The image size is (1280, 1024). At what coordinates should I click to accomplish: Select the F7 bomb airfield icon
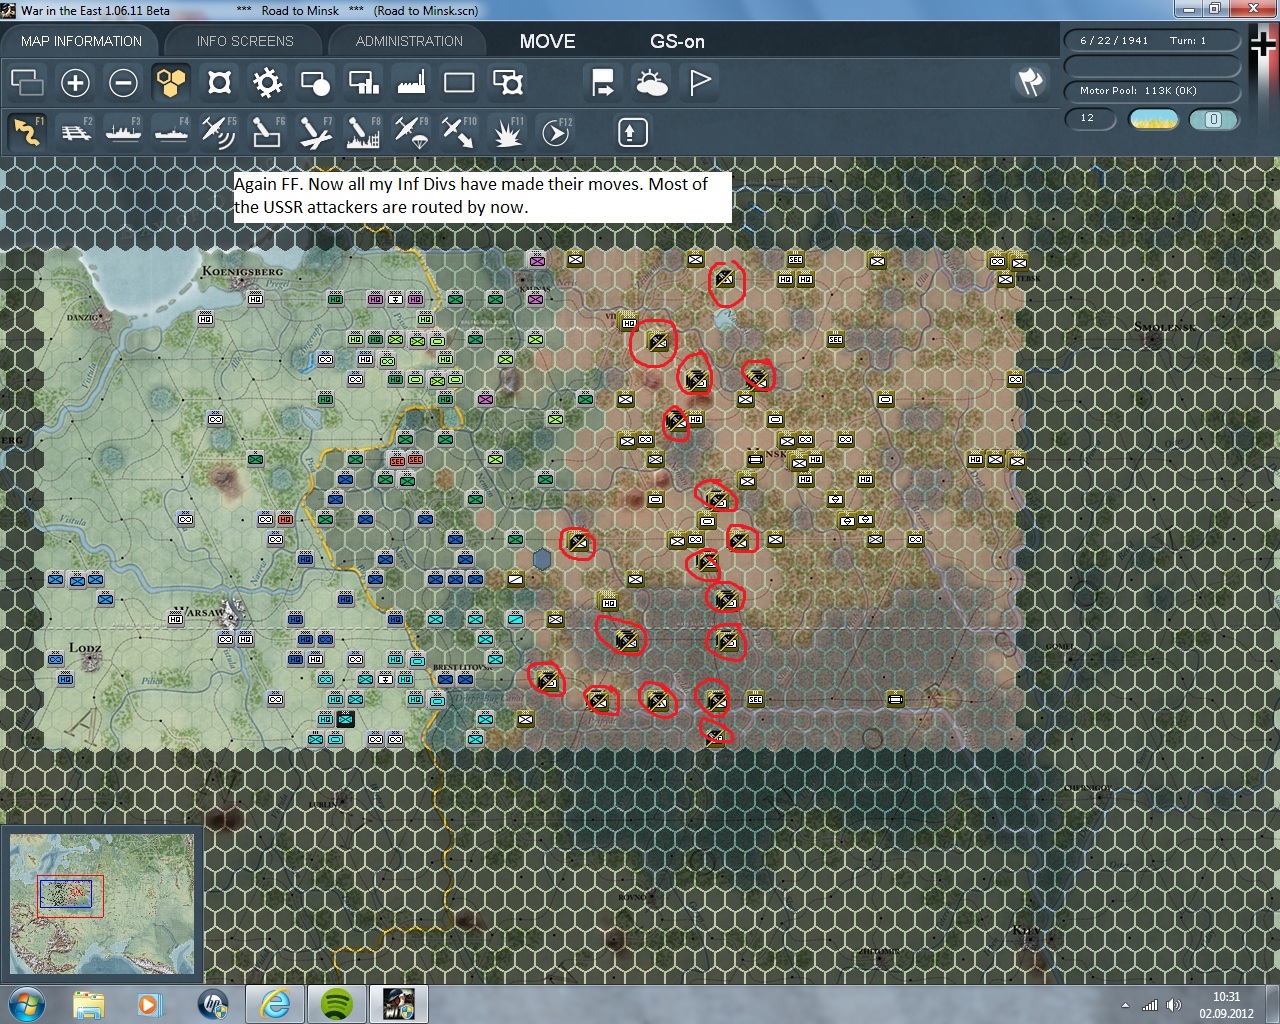coord(315,132)
